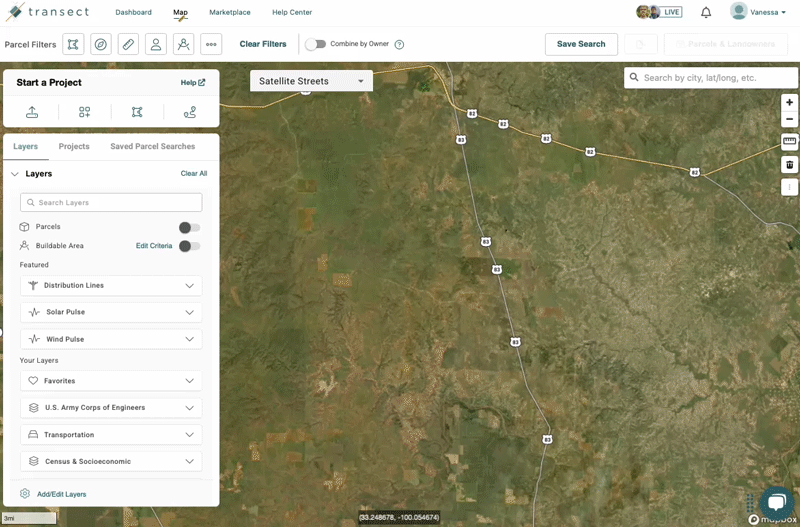Click the more parcel filters ellipsis icon
Viewport: 800px width, 527px height.
tap(211, 44)
